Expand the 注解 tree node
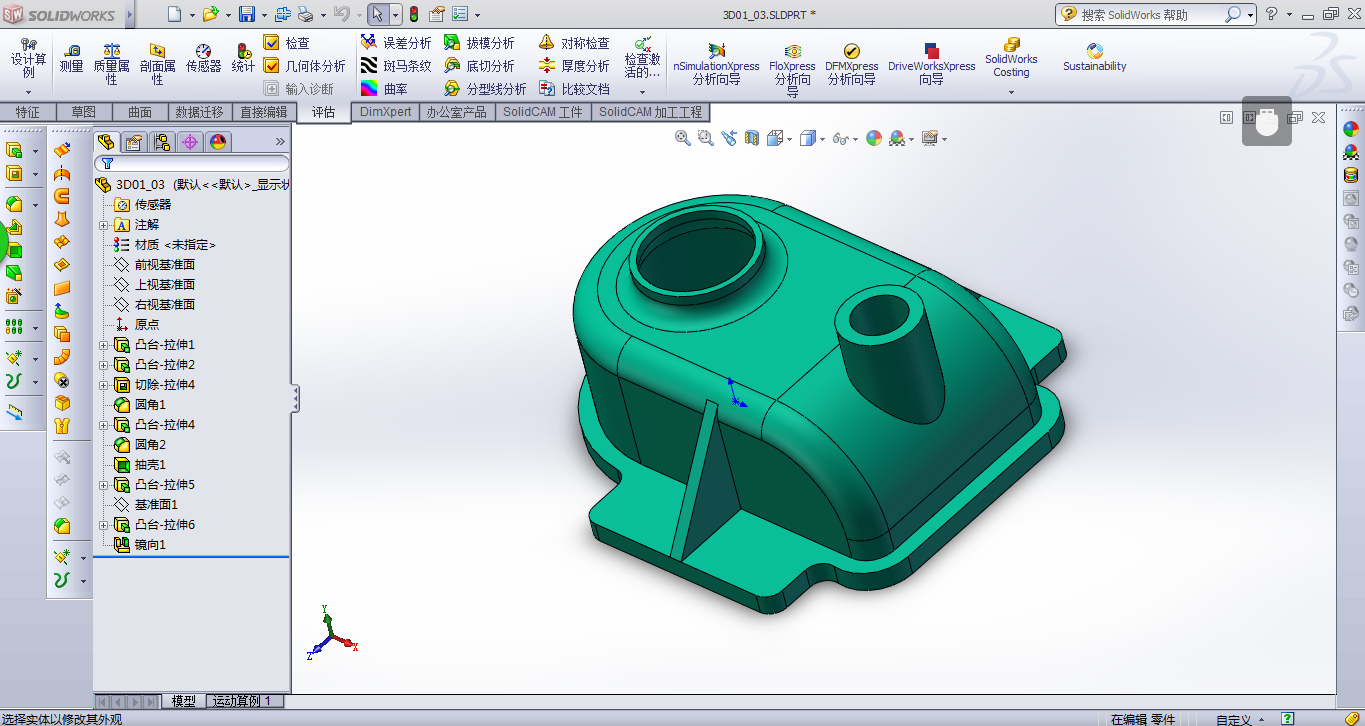Viewport: 1365px width, 726px height. tap(103, 225)
